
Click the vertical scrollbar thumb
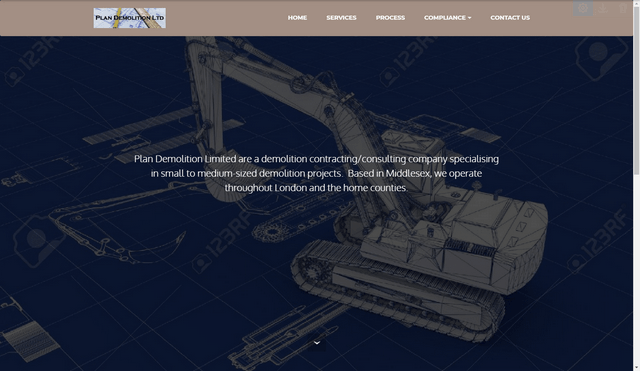[636, 91]
